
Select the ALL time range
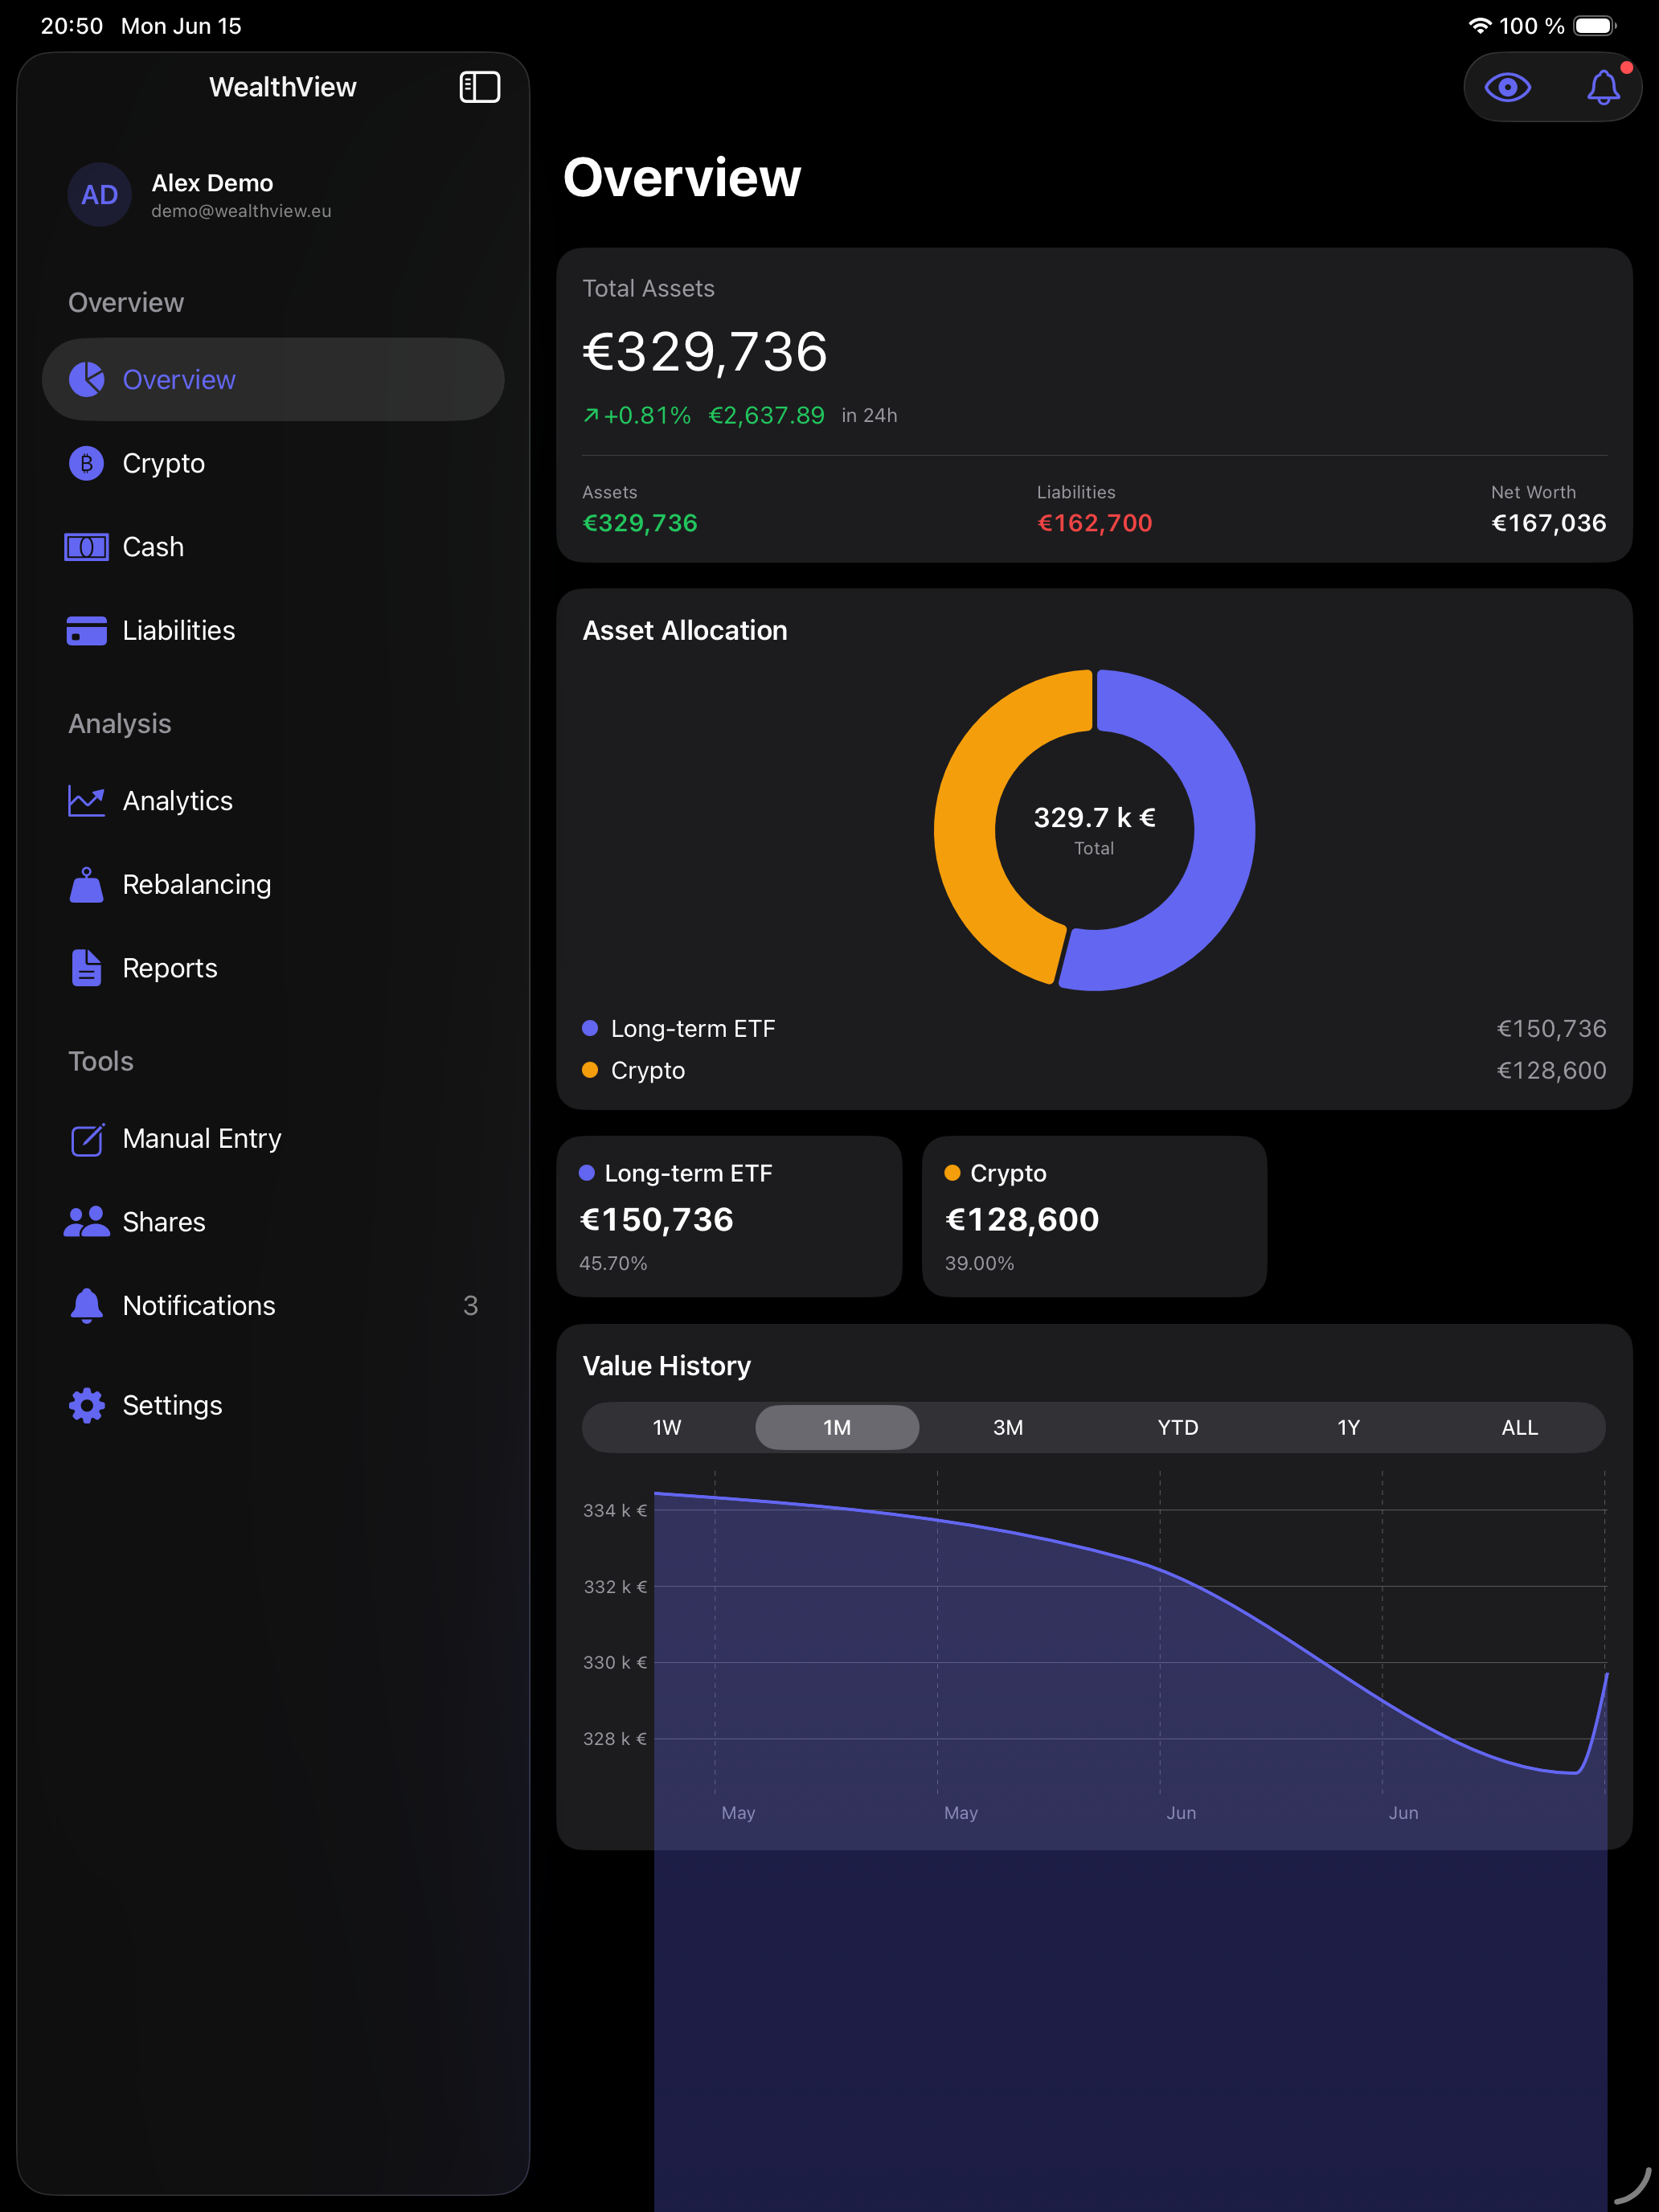tap(1519, 1427)
